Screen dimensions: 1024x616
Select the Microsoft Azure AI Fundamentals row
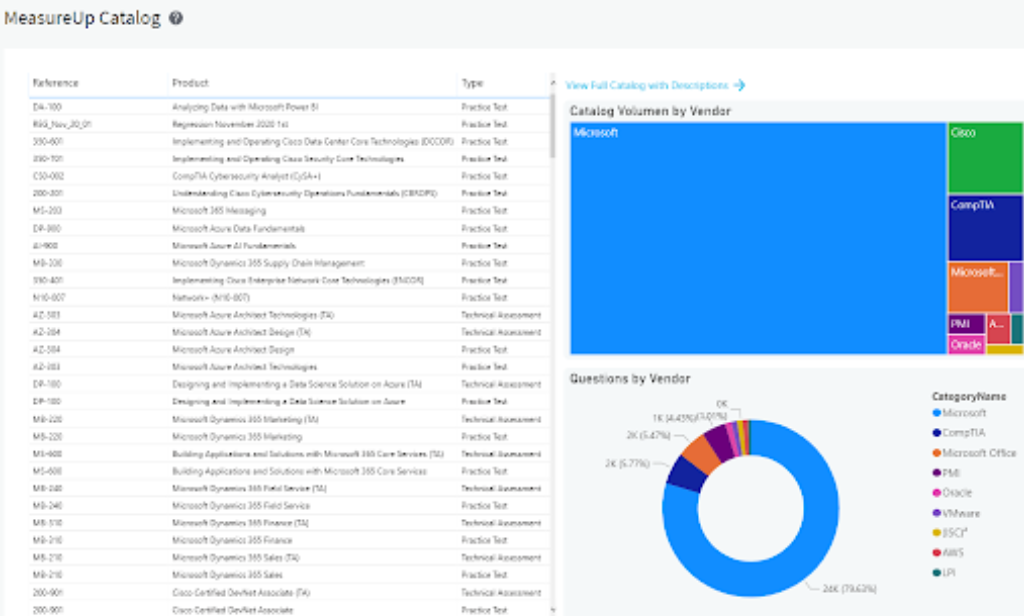point(289,246)
